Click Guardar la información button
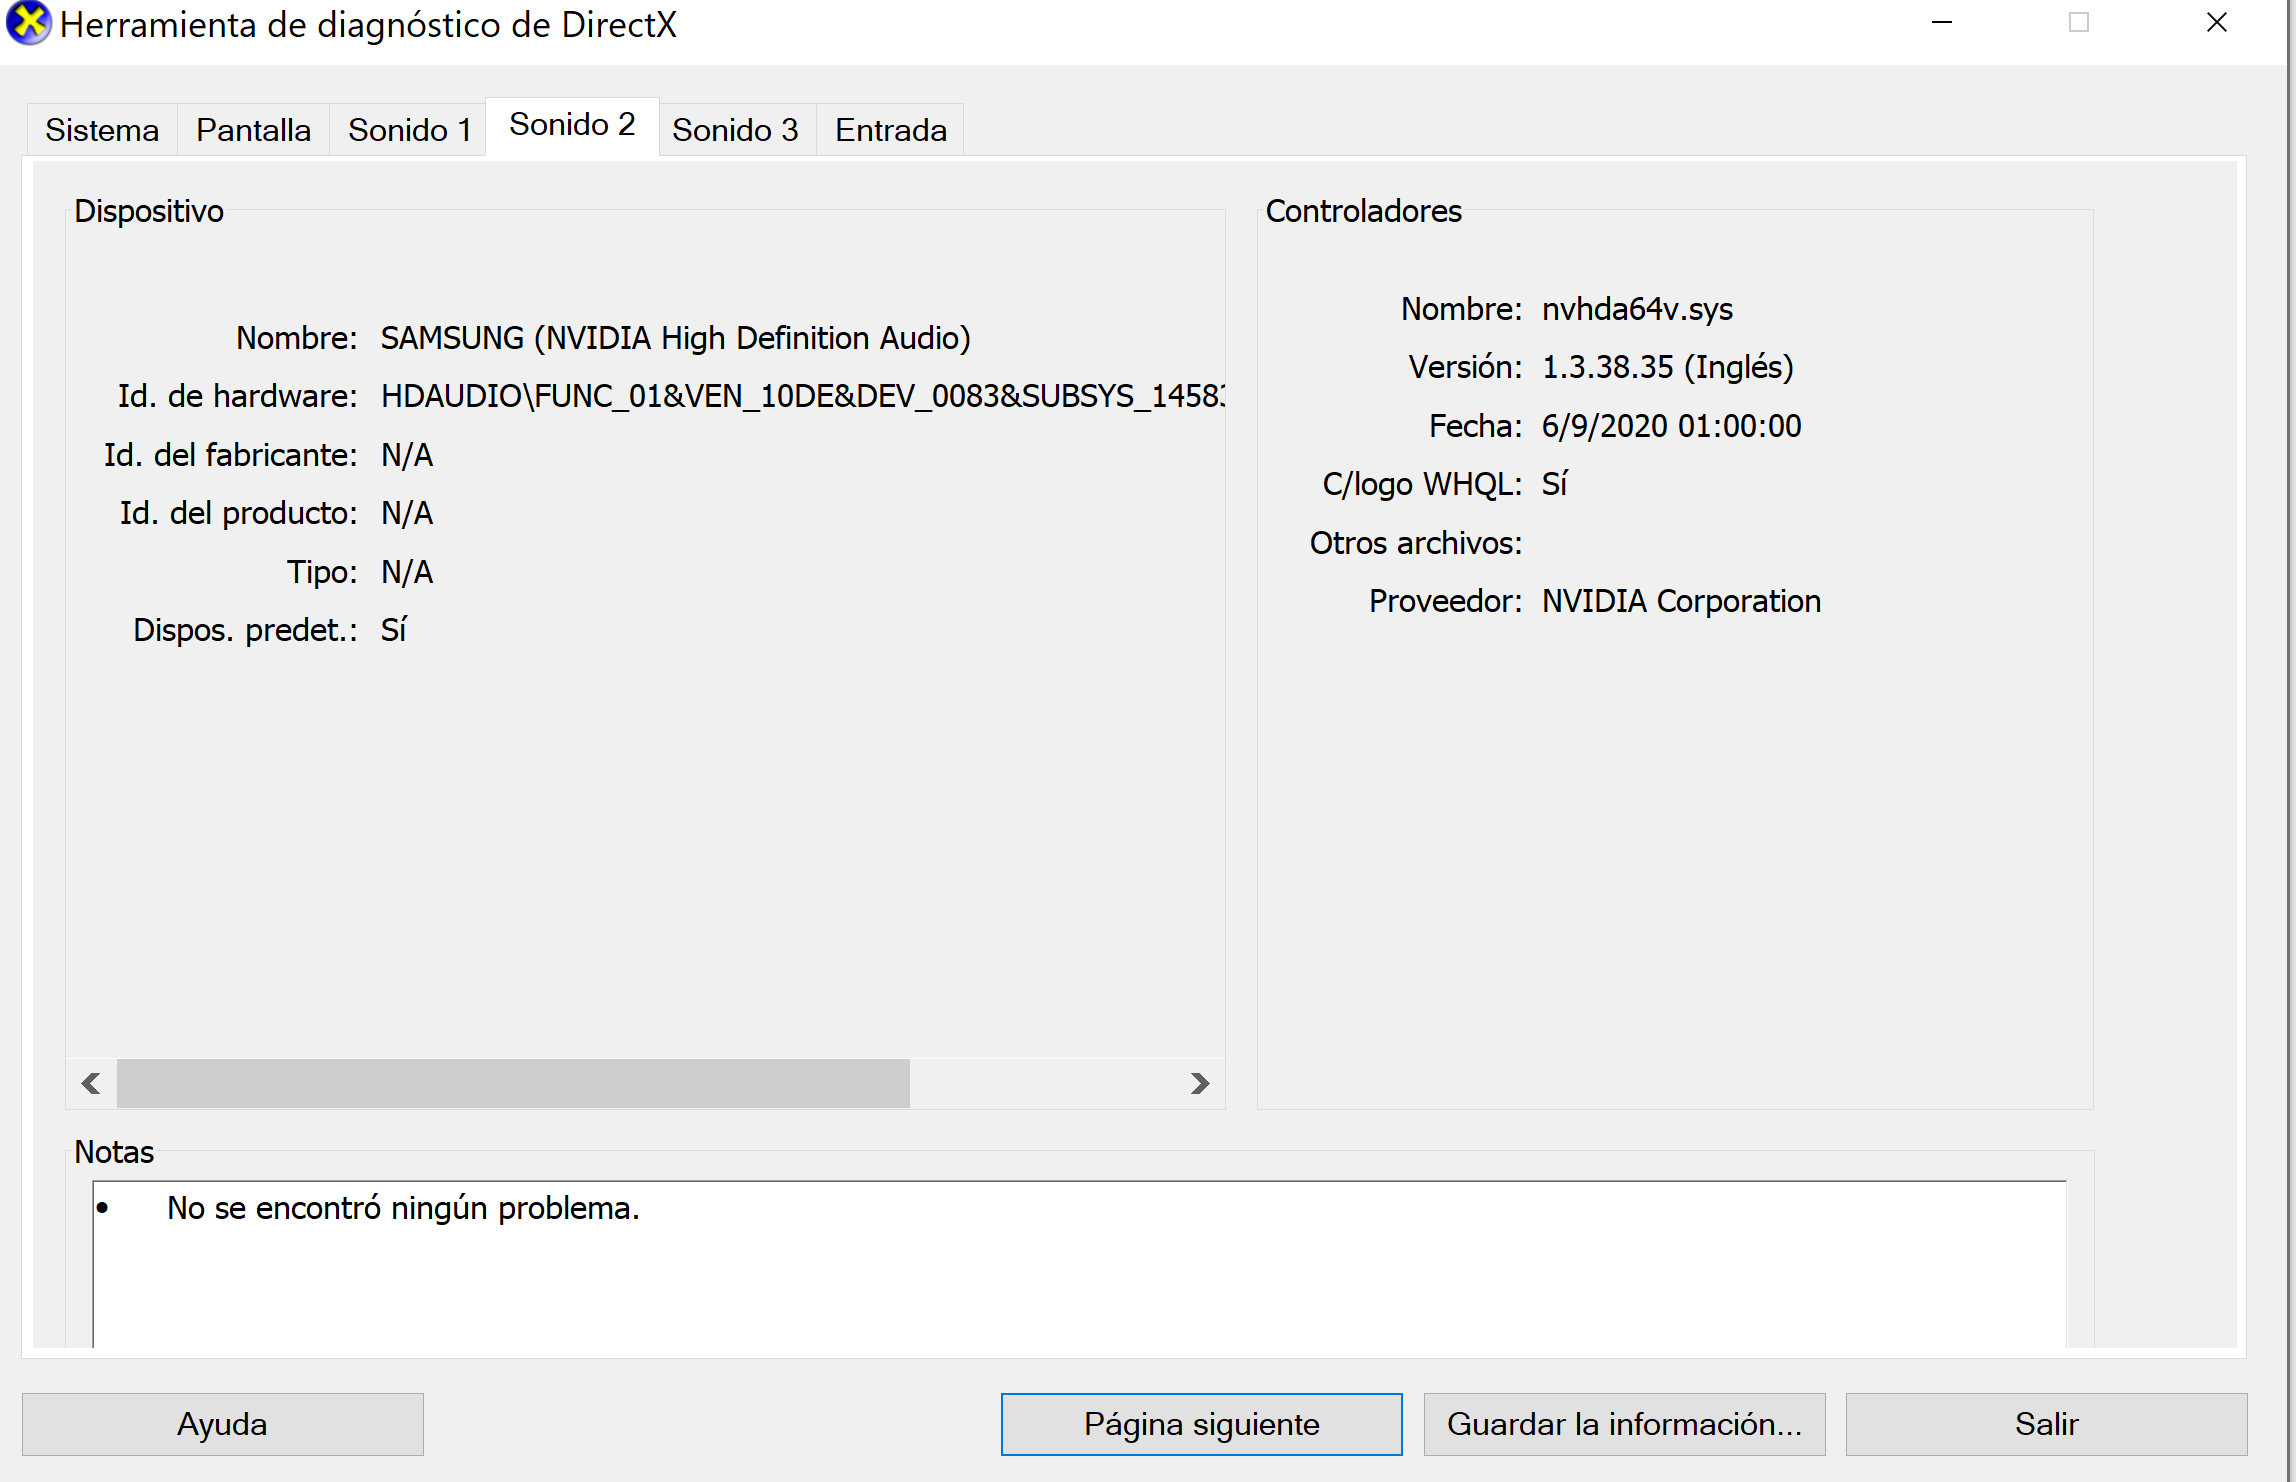The height and width of the screenshot is (1482, 2296). tap(1624, 1424)
